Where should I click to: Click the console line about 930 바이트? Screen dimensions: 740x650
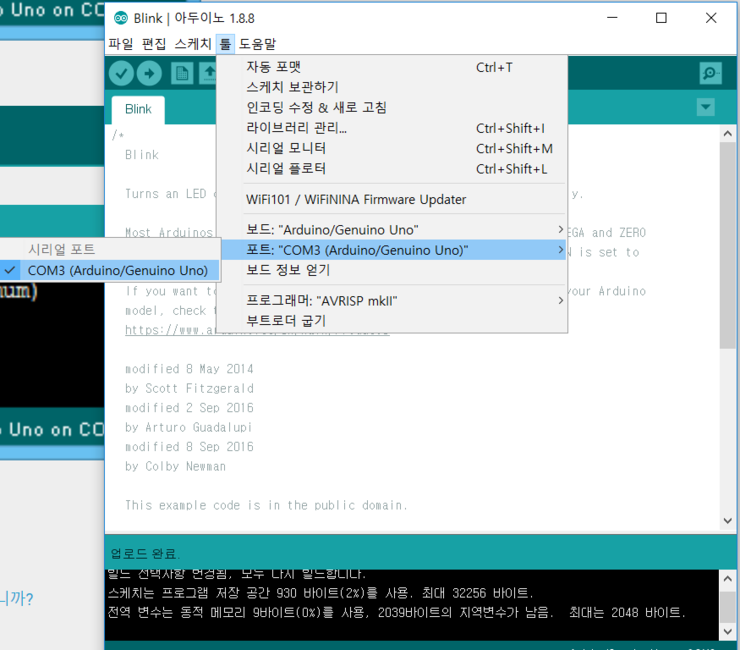click(320, 593)
